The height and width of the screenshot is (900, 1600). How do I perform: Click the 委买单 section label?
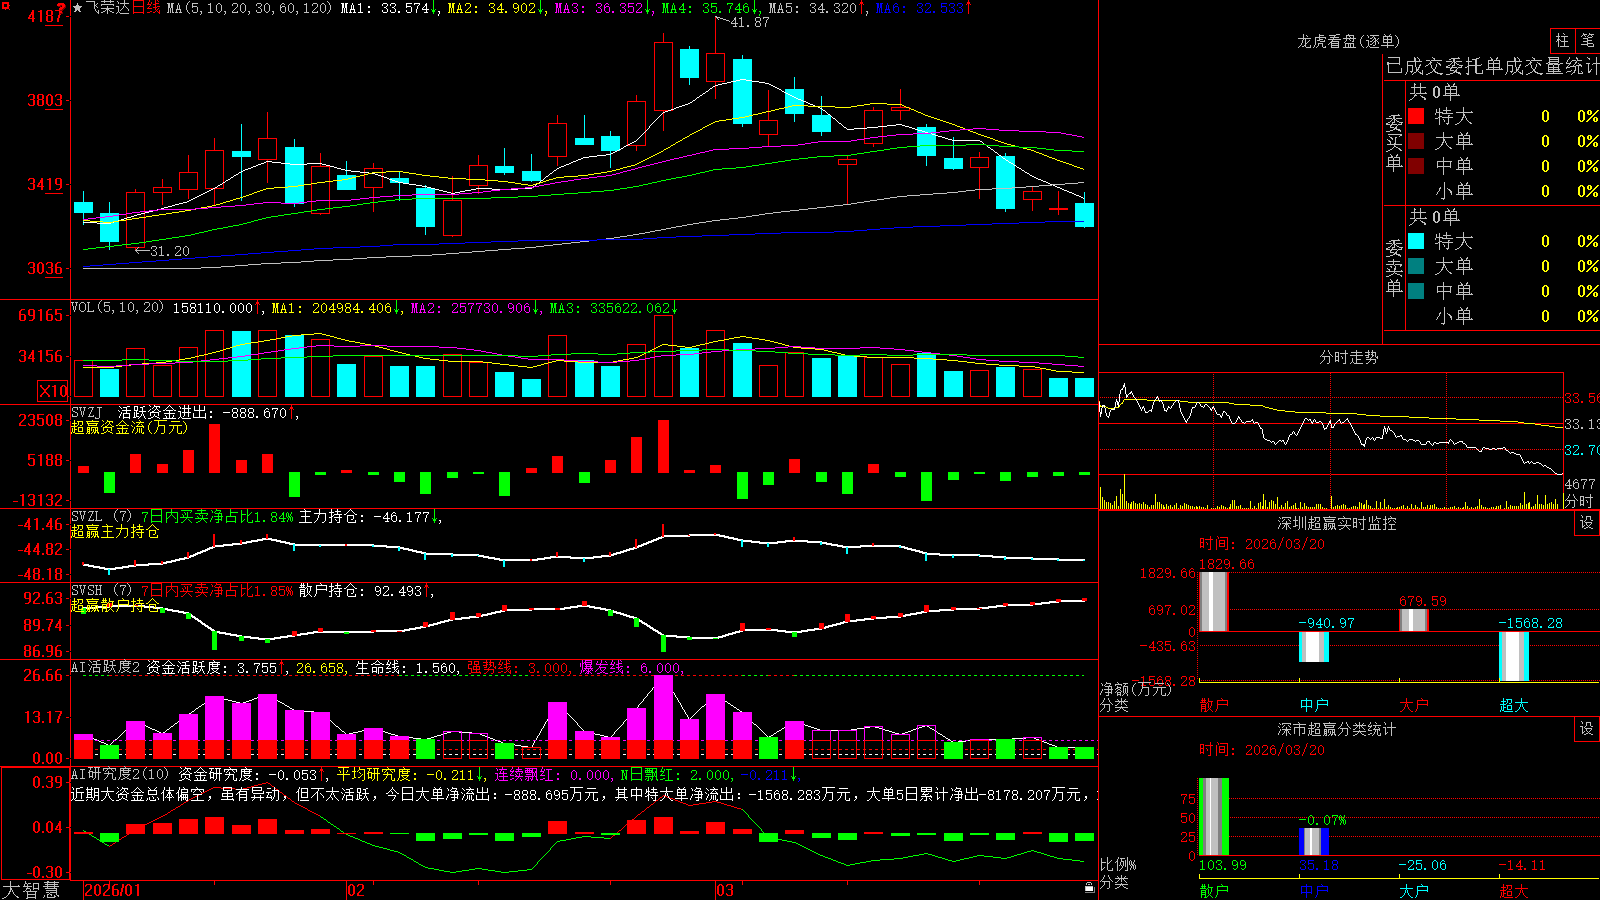coord(1394,142)
